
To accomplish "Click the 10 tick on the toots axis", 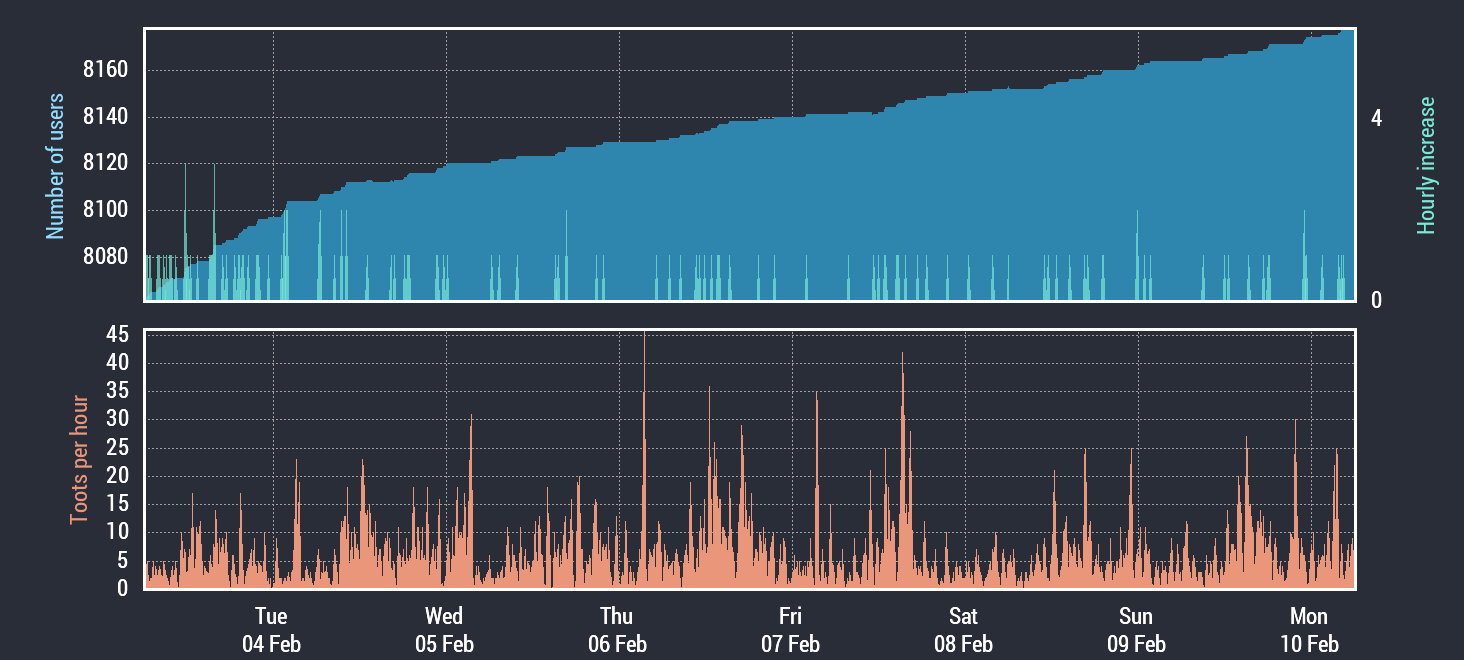I will (117, 532).
